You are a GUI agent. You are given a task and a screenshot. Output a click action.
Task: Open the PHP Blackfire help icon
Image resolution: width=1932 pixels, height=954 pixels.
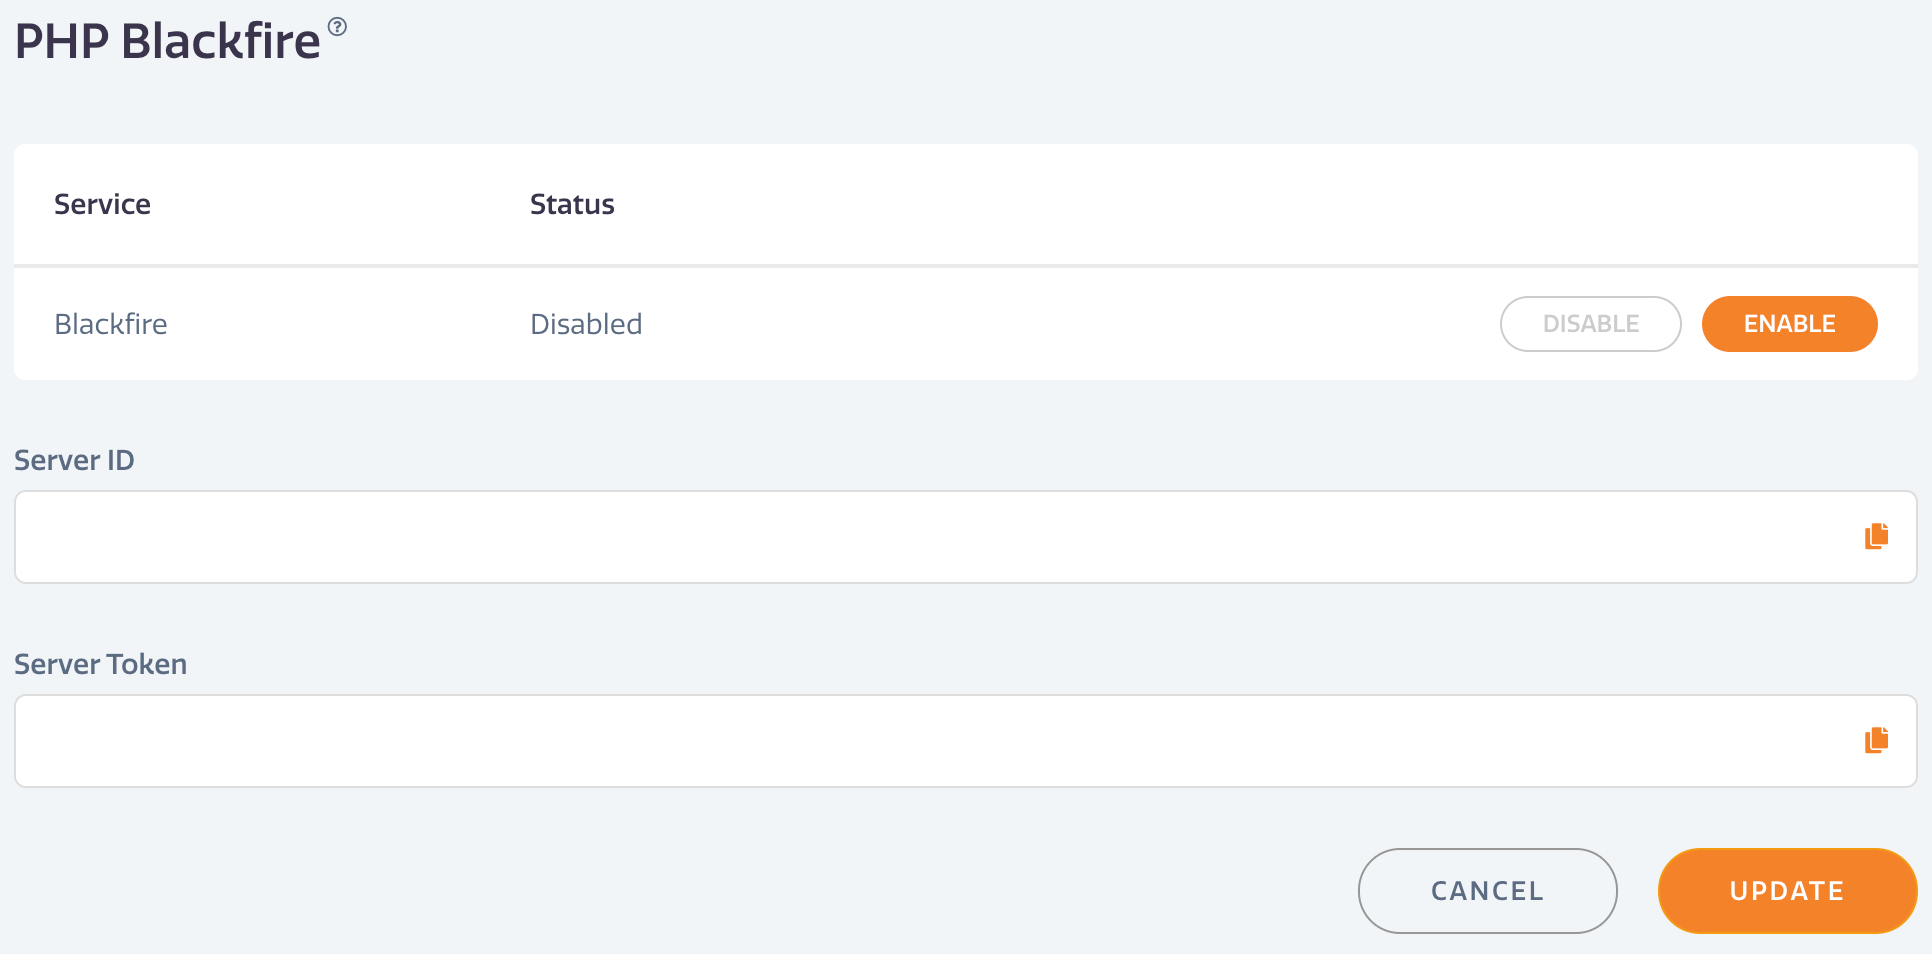point(338,27)
